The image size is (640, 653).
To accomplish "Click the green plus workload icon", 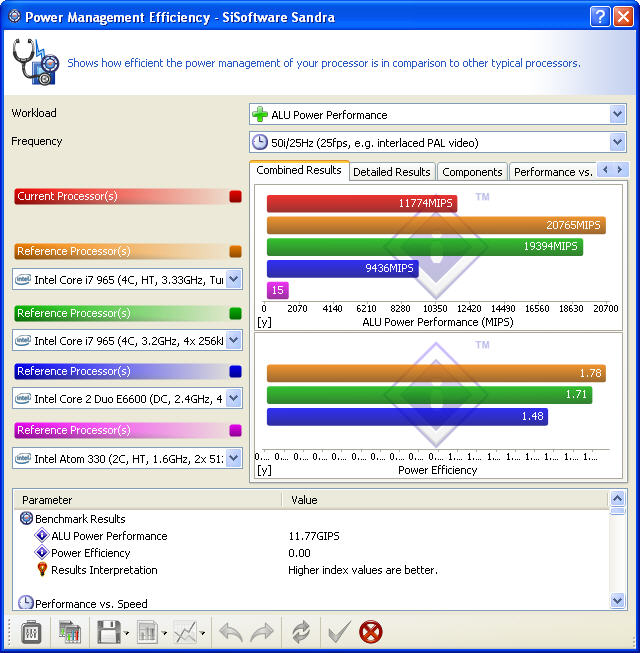I will [x=260, y=114].
